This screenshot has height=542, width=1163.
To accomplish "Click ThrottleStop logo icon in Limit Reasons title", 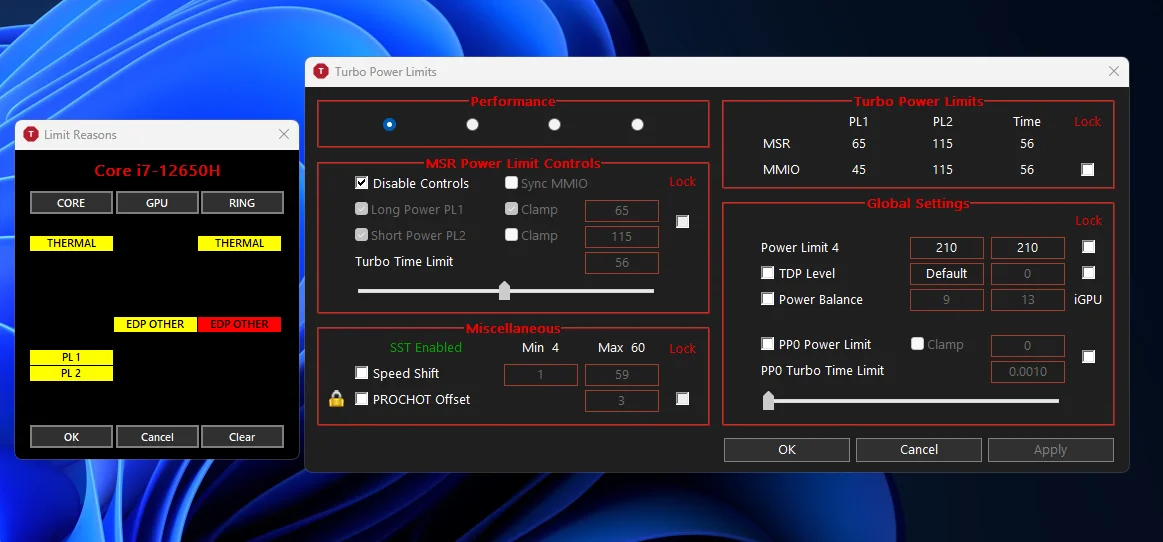I will [x=31, y=134].
